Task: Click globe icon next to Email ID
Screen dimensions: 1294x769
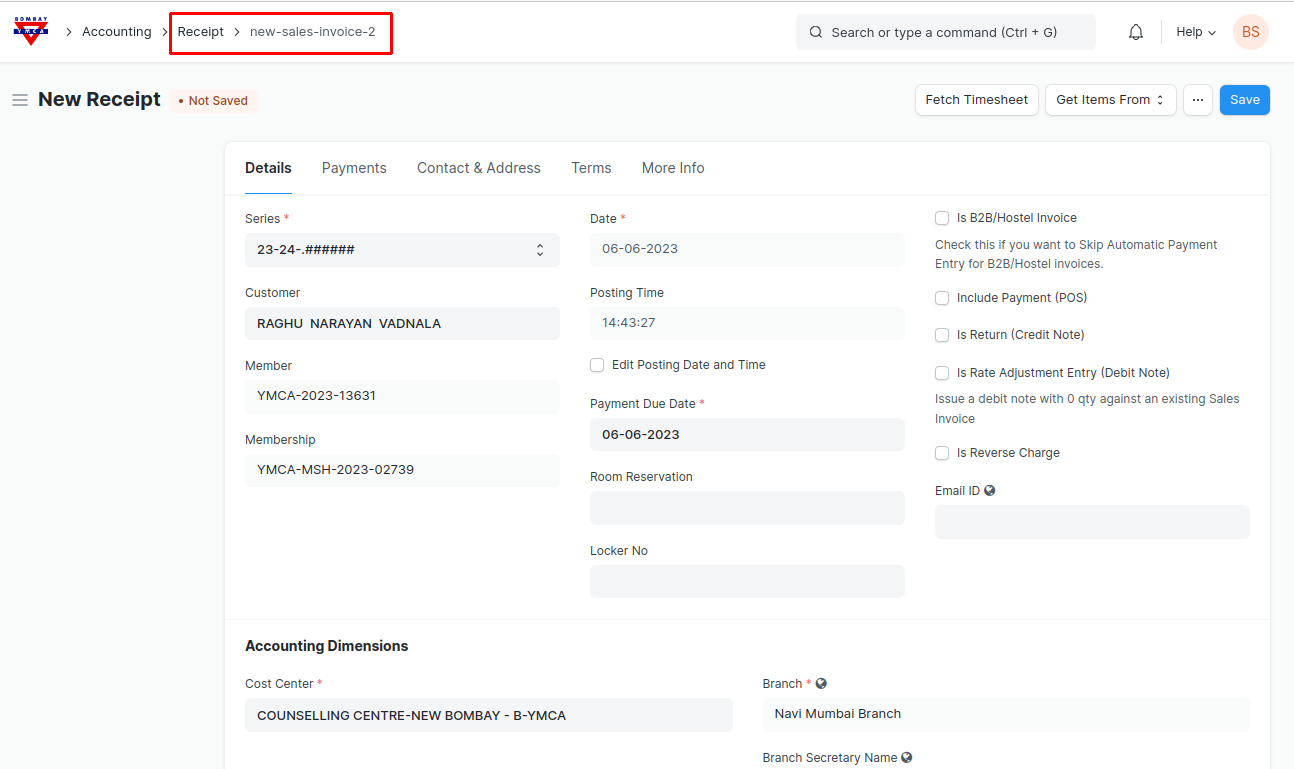Action: click(990, 491)
